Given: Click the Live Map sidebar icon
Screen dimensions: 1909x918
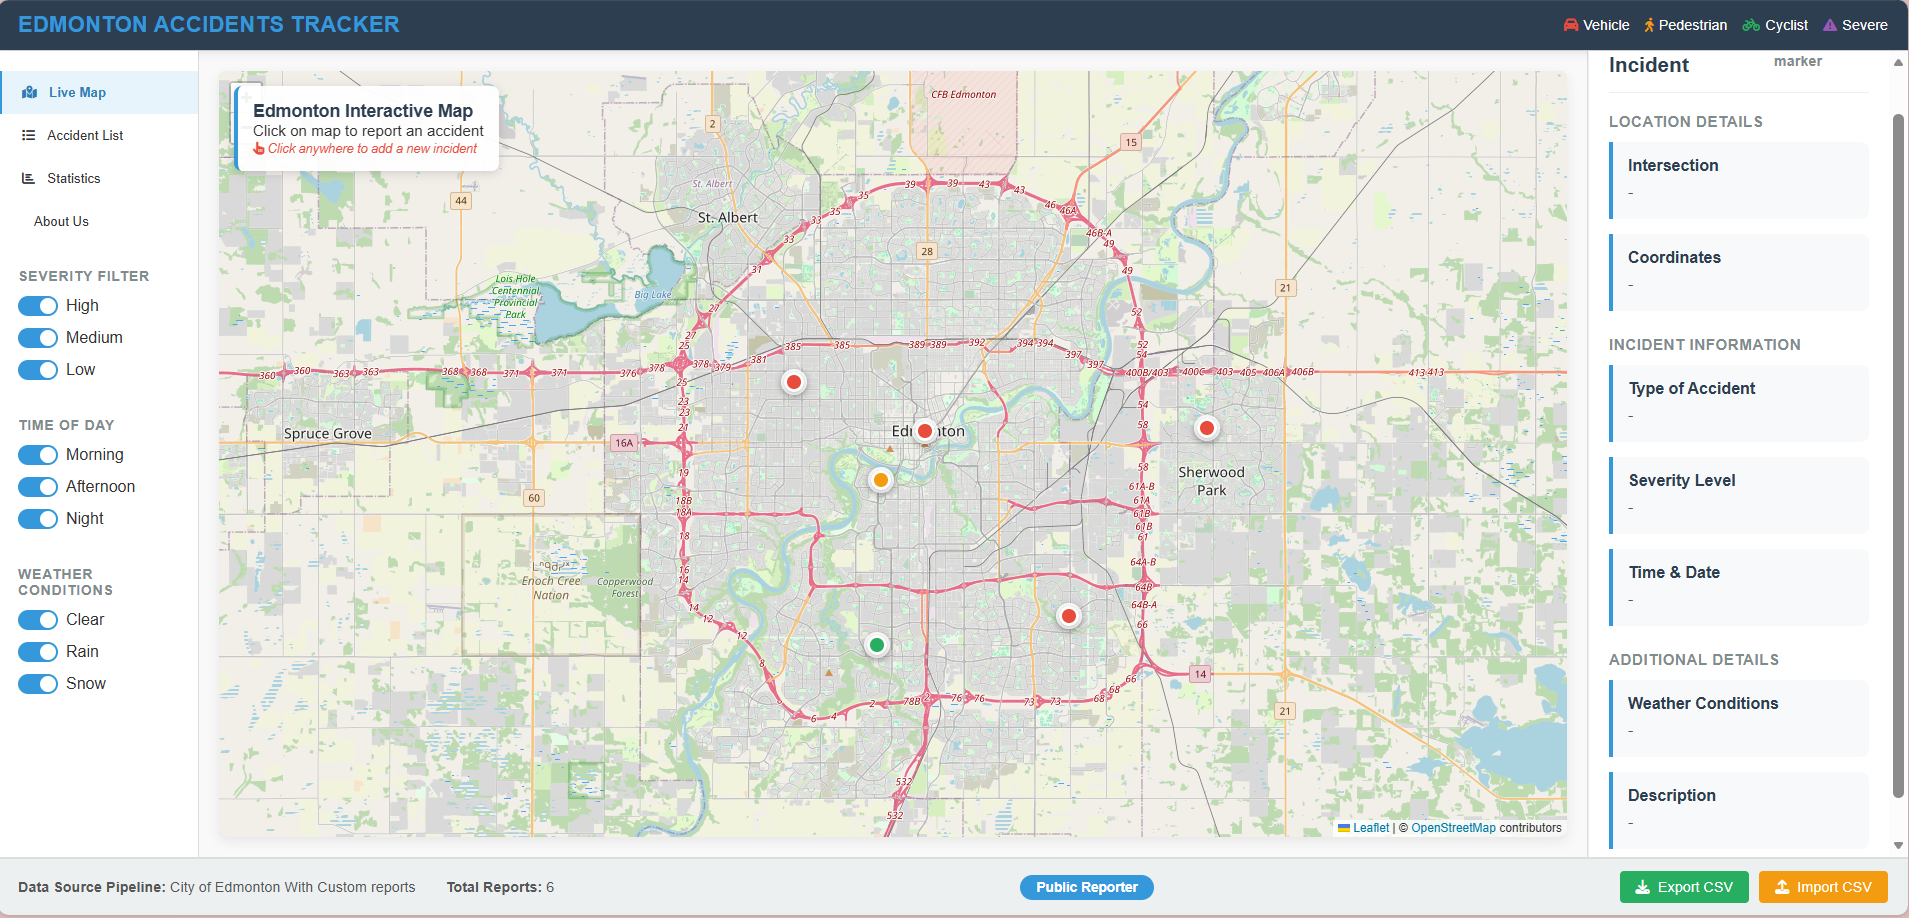Looking at the screenshot, I should coord(30,92).
